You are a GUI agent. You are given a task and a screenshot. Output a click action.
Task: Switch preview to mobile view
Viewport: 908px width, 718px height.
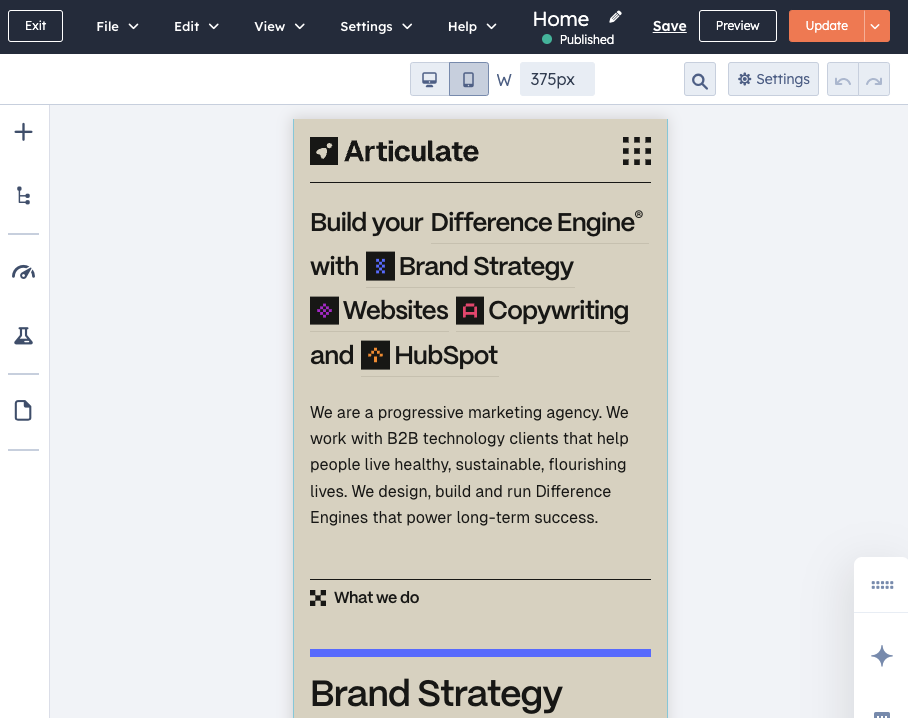(x=468, y=78)
